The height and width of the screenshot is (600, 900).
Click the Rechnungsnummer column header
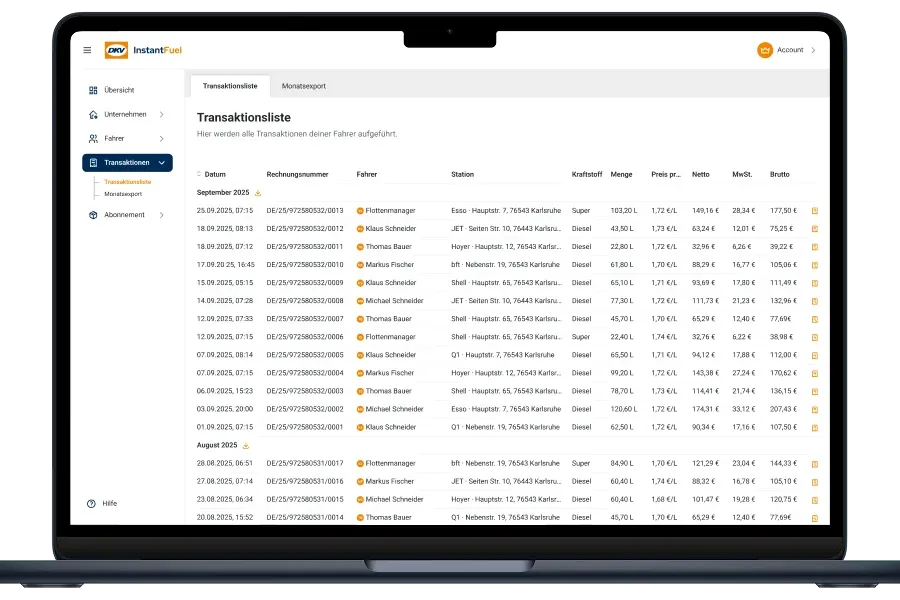[297, 174]
